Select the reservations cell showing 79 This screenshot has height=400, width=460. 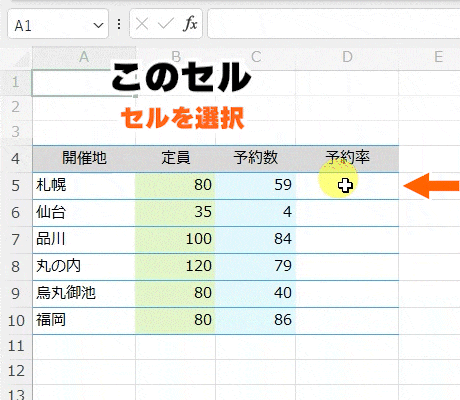tap(255, 267)
